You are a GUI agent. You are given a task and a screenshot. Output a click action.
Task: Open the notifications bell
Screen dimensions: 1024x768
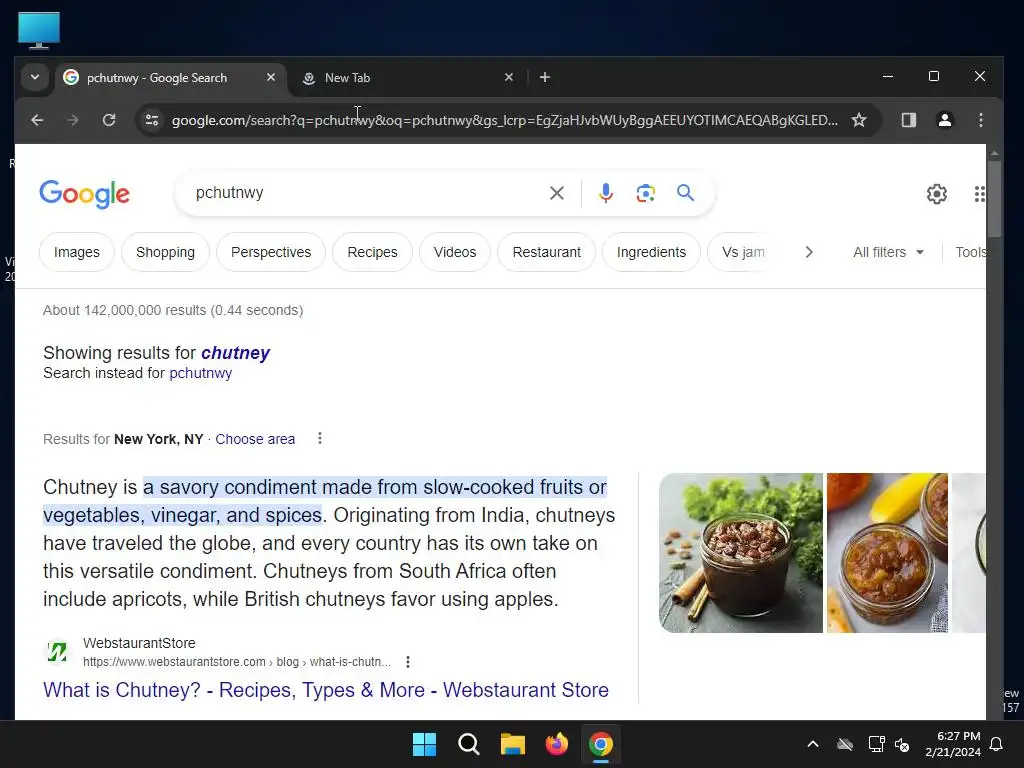(x=997, y=744)
